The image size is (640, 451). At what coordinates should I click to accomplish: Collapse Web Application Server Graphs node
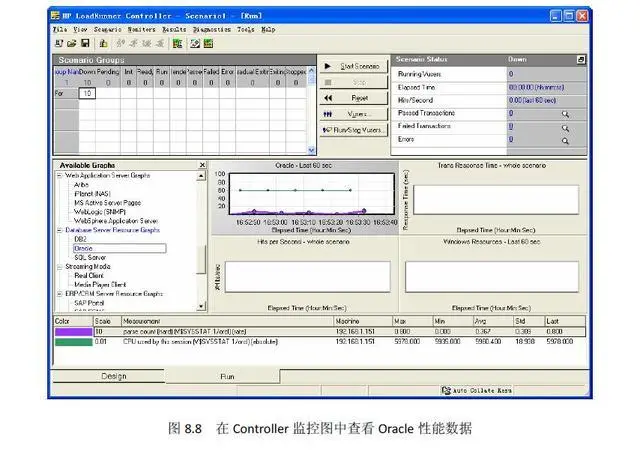click(60, 176)
